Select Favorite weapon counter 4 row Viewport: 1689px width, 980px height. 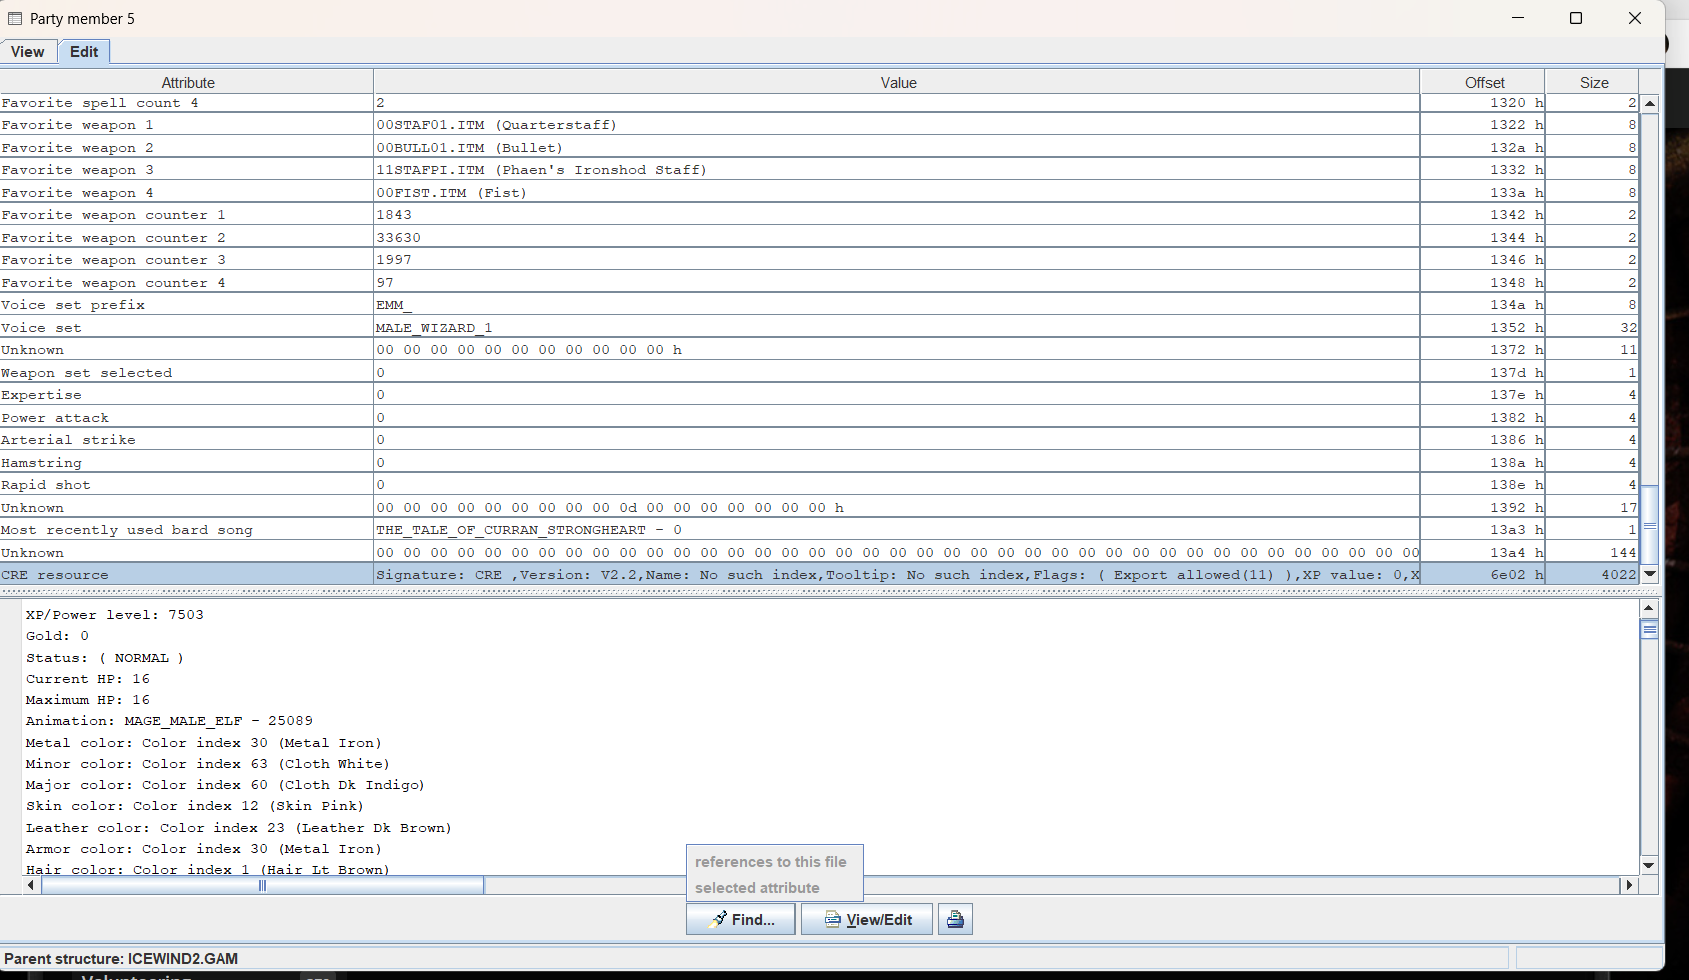click(819, 283)
